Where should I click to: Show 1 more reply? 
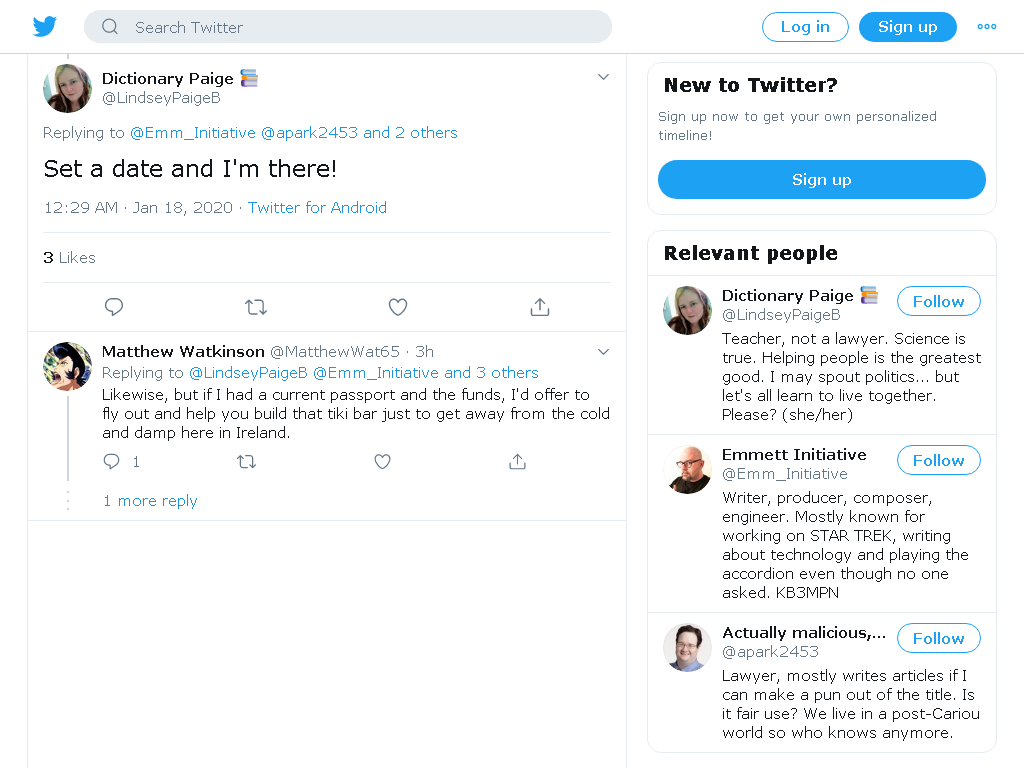(x=150, y=501)
